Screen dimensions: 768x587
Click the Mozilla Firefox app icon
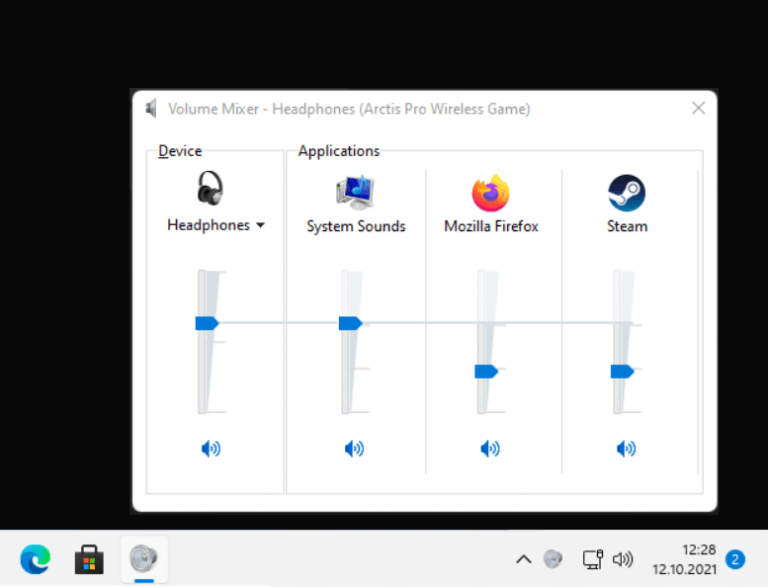pos(491,193)
